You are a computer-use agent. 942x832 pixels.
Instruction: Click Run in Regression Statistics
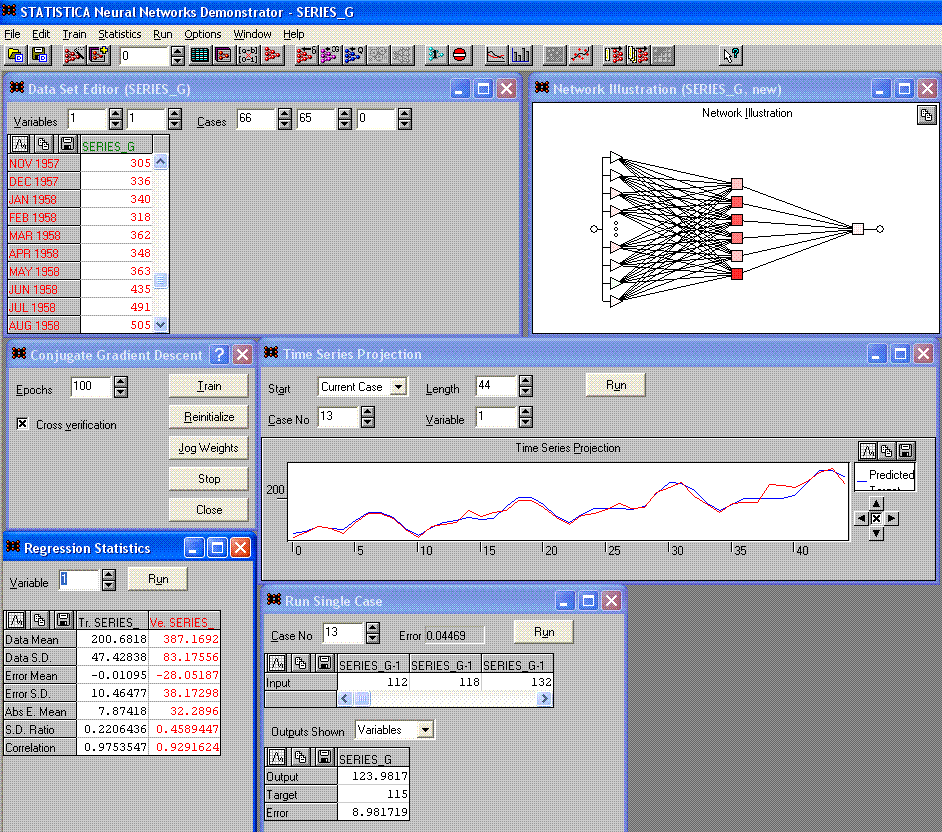point(158,579)
